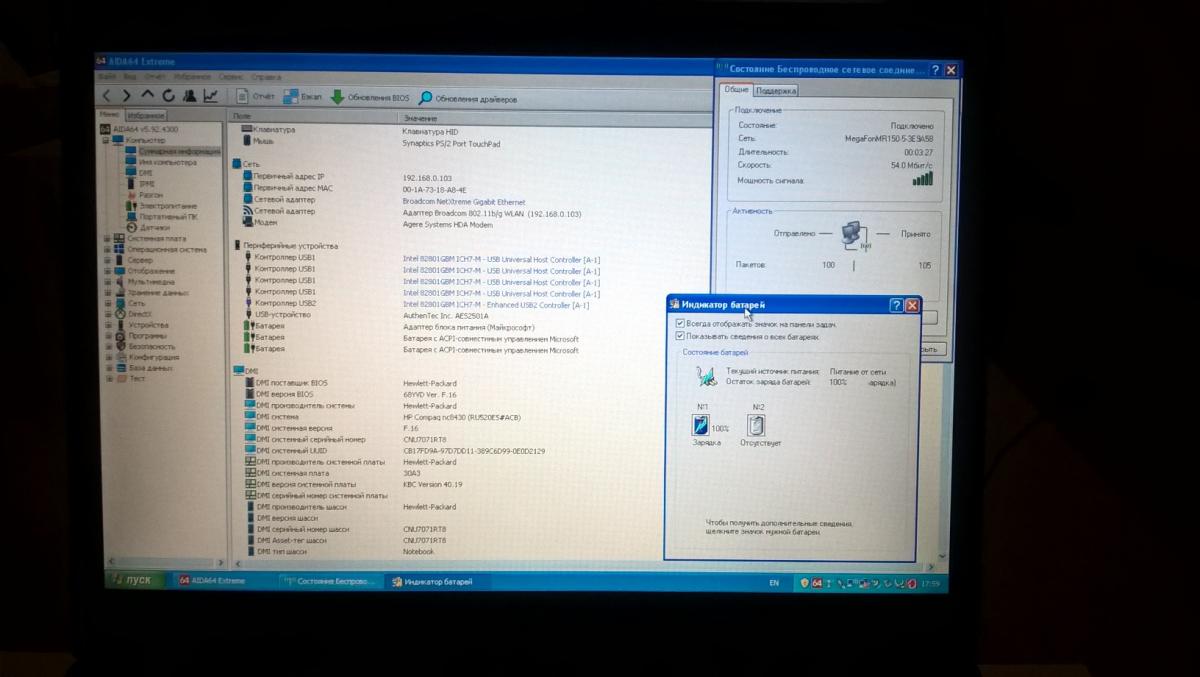
Task: Click the Поле column header
Action: [313, 117]
